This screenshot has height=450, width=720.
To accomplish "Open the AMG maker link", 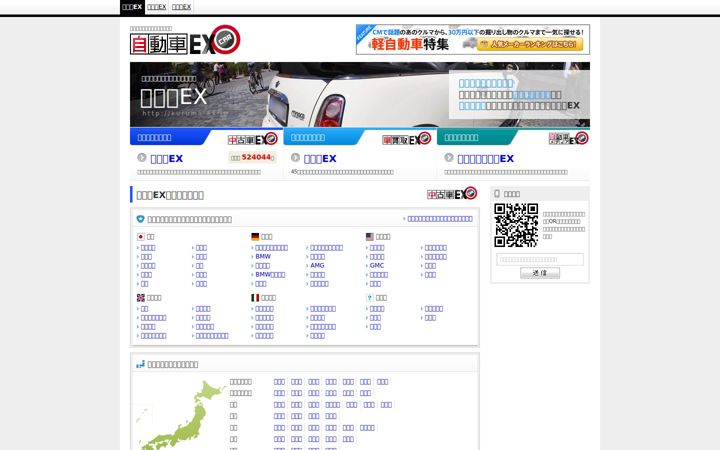I will [x=317, y=265].
